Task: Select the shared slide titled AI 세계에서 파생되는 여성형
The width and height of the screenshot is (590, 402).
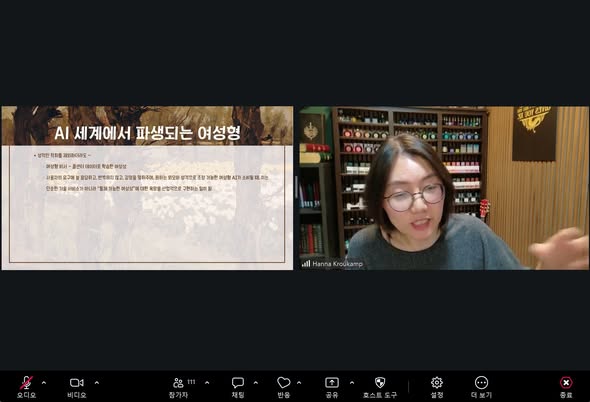Action: (x=147, y=188)
